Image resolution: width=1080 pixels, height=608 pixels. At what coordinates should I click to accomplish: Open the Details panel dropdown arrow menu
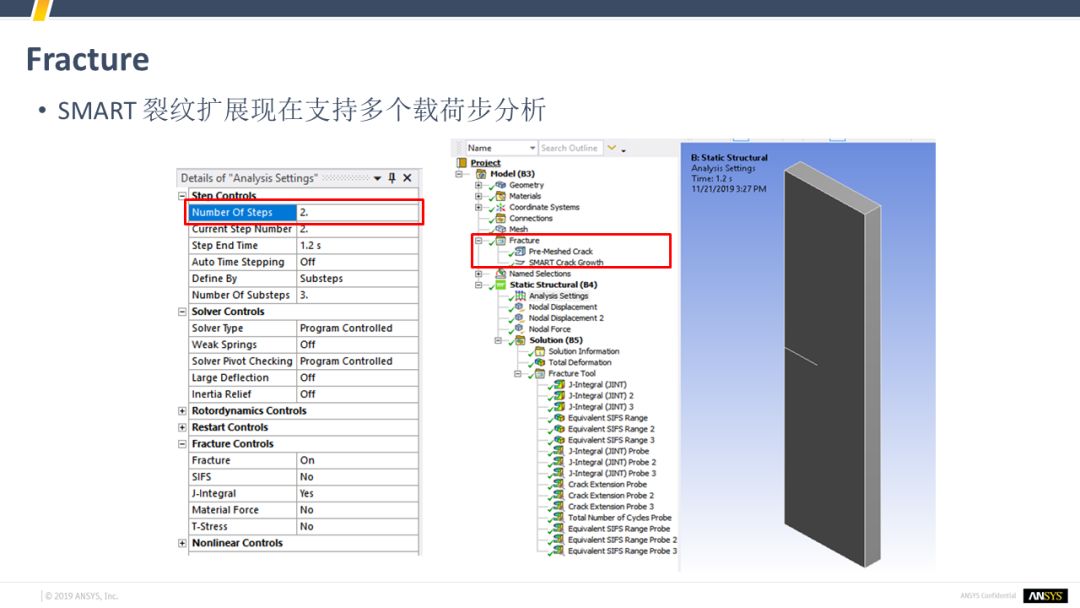pyautogui.click(x=377, y=178)
